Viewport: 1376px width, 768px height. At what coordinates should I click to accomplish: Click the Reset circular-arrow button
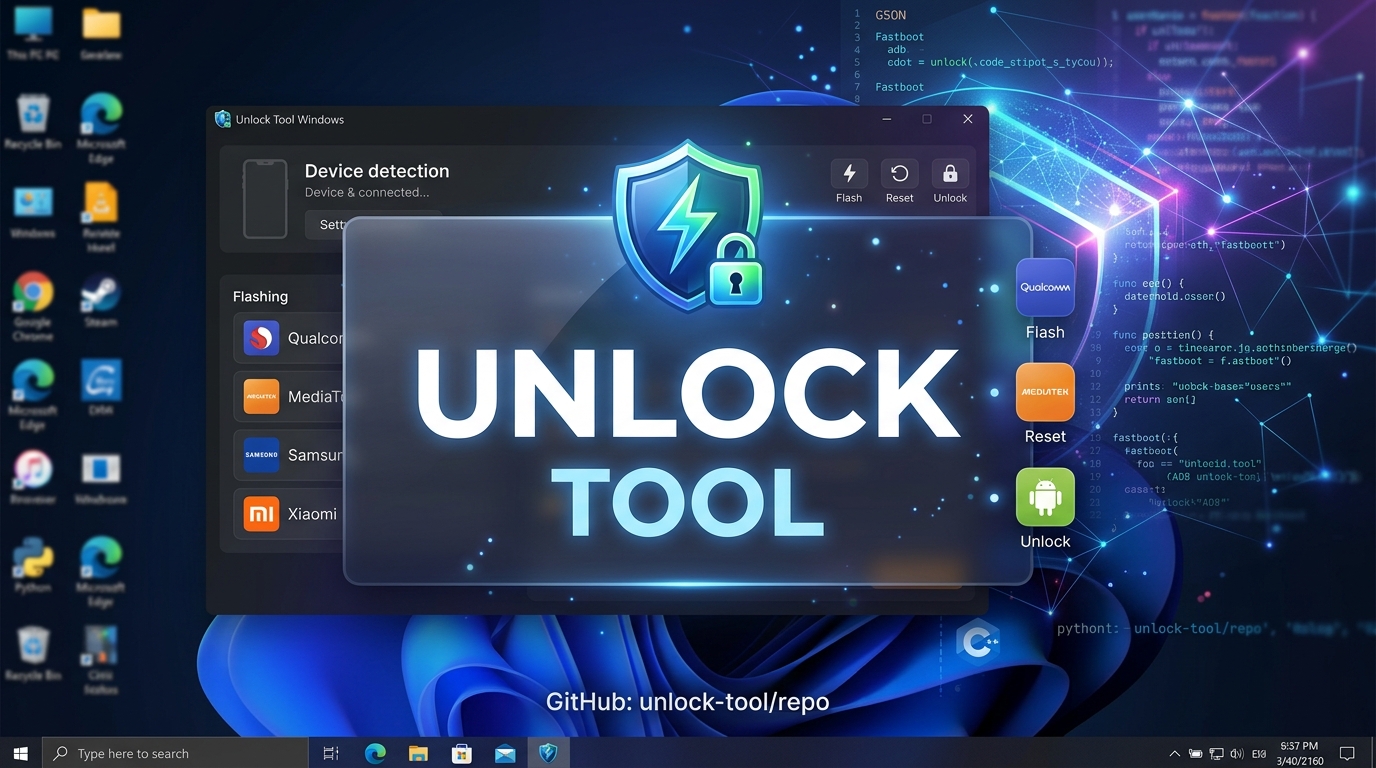899,174
